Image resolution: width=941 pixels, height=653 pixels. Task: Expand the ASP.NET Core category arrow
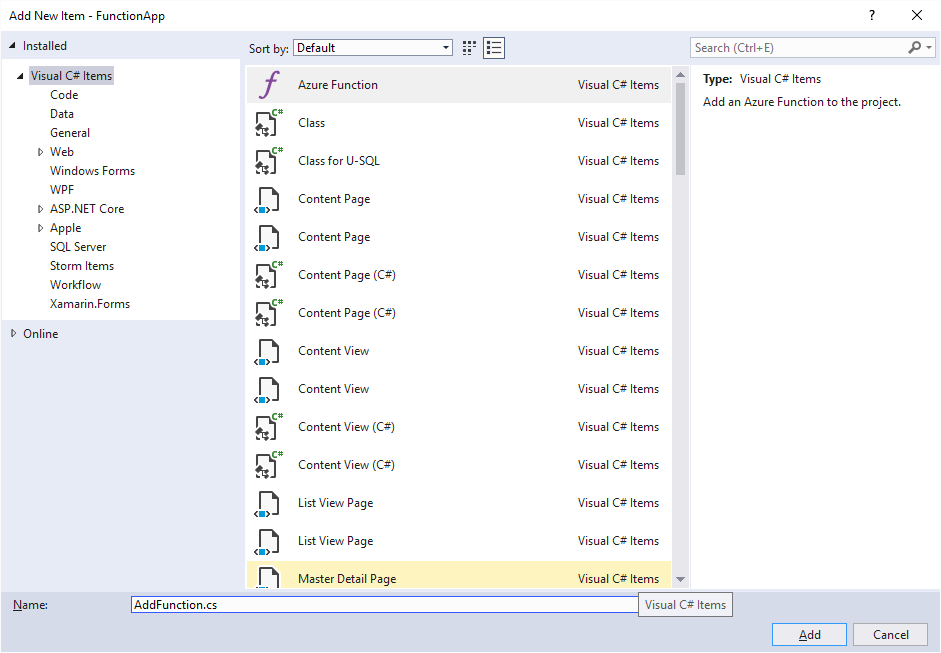pyautogui.click(x=40, y=209)
